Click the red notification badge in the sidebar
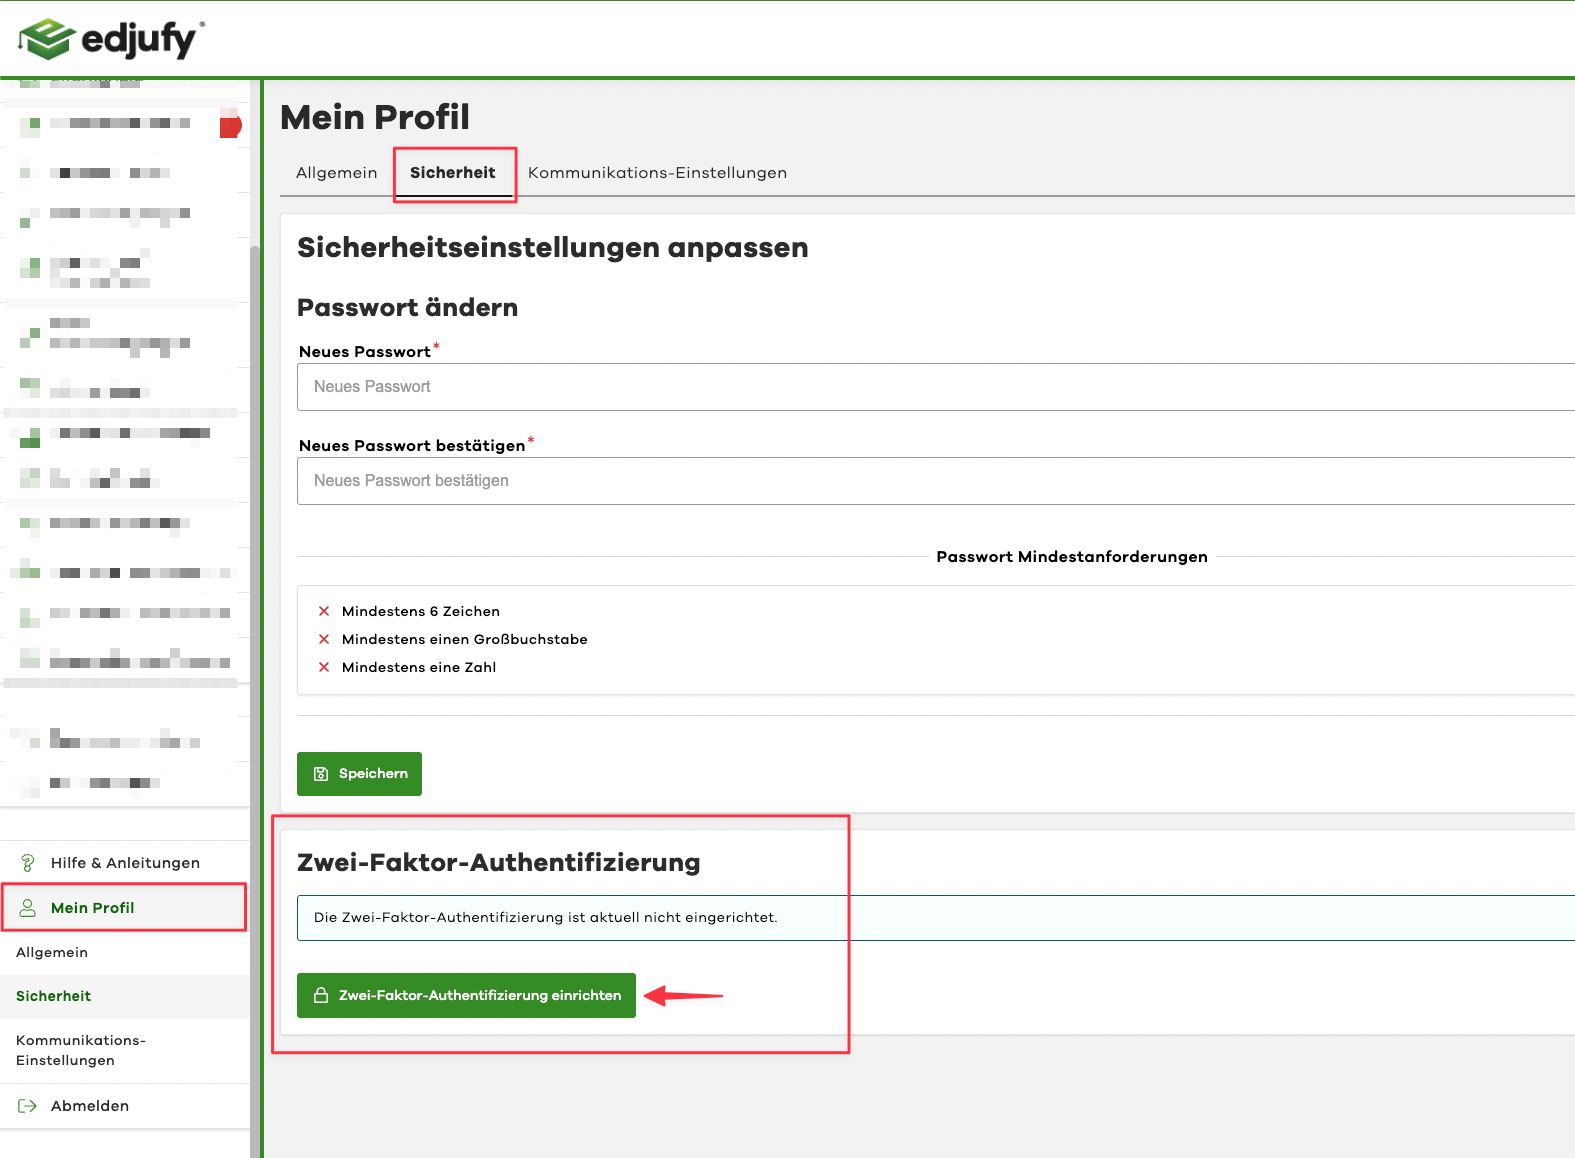1575x1158 pixels. tap(231, 126)
